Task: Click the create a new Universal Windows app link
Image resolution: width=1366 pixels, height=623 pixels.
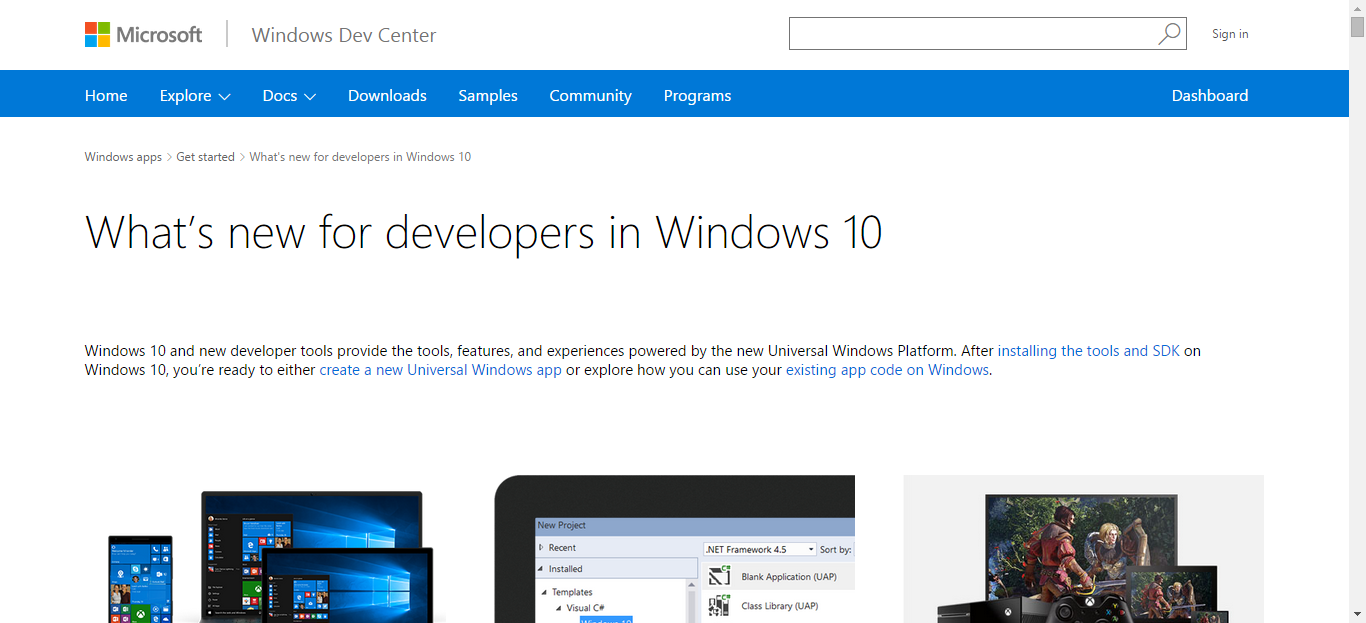Action: 440,369
